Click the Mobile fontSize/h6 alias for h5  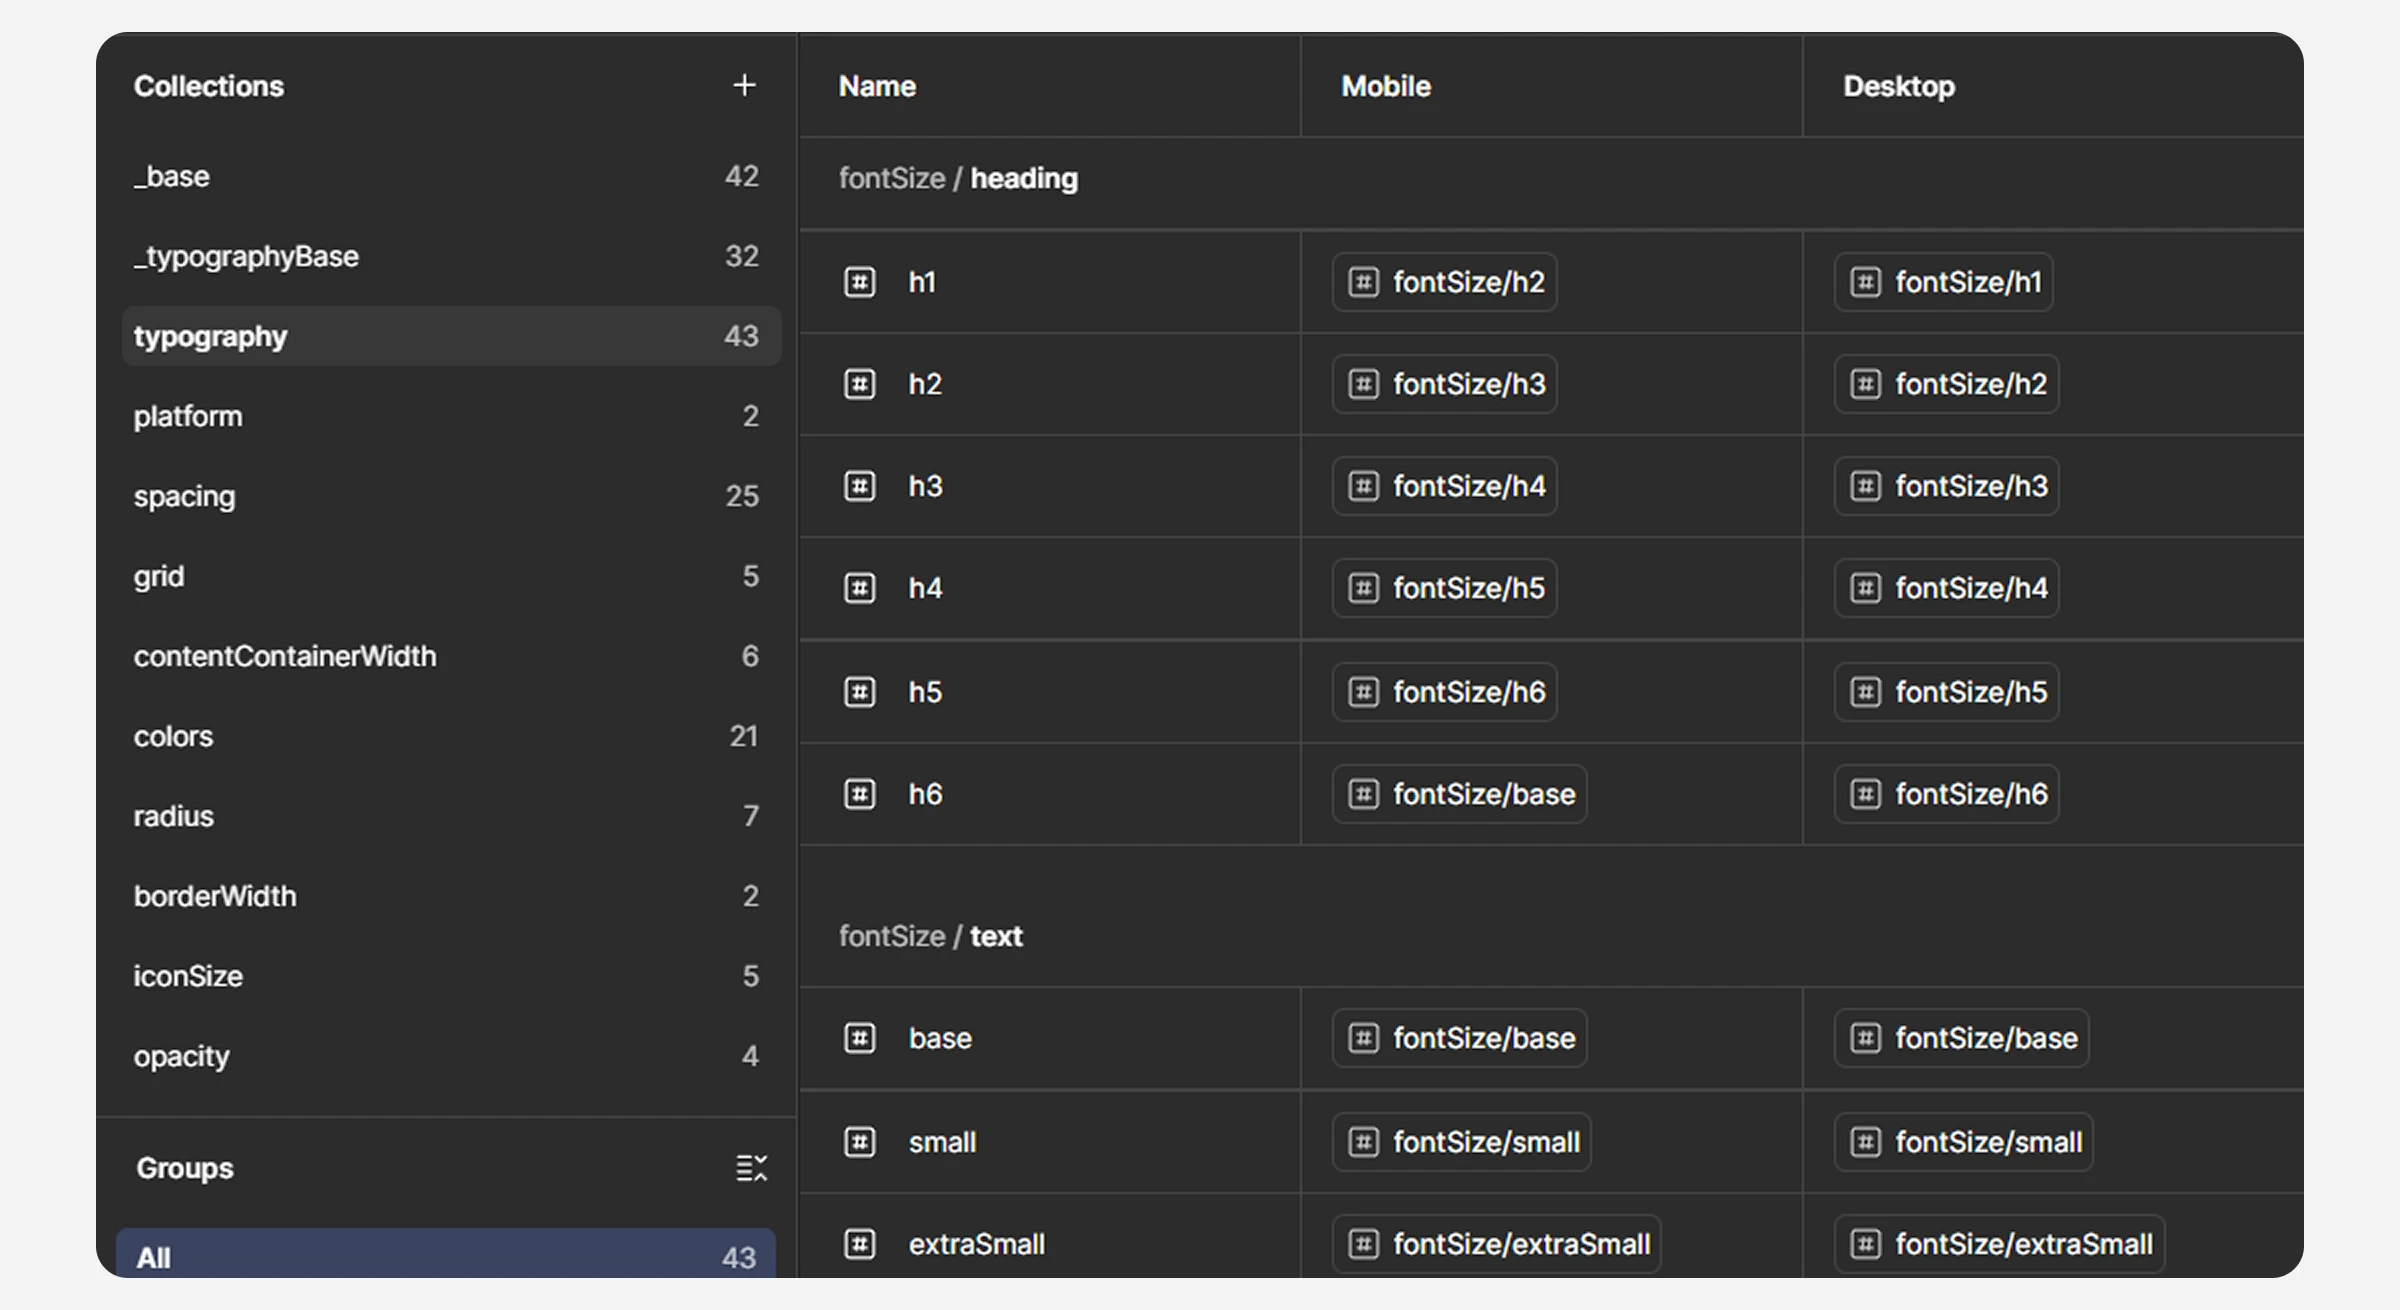coord(1445,692)
